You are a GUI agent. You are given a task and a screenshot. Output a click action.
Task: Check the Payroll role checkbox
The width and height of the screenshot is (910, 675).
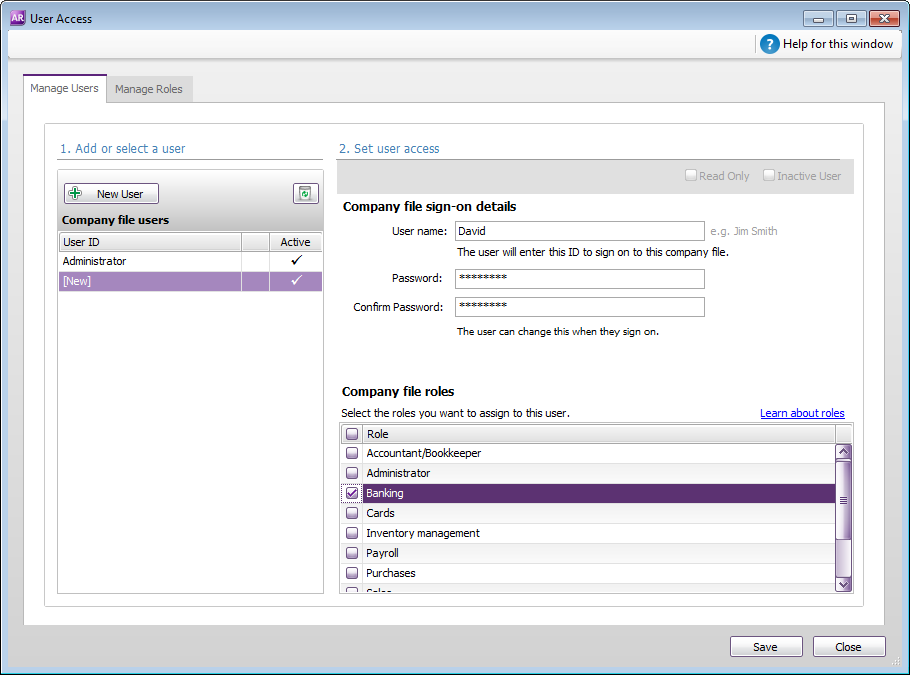(352, 553)
